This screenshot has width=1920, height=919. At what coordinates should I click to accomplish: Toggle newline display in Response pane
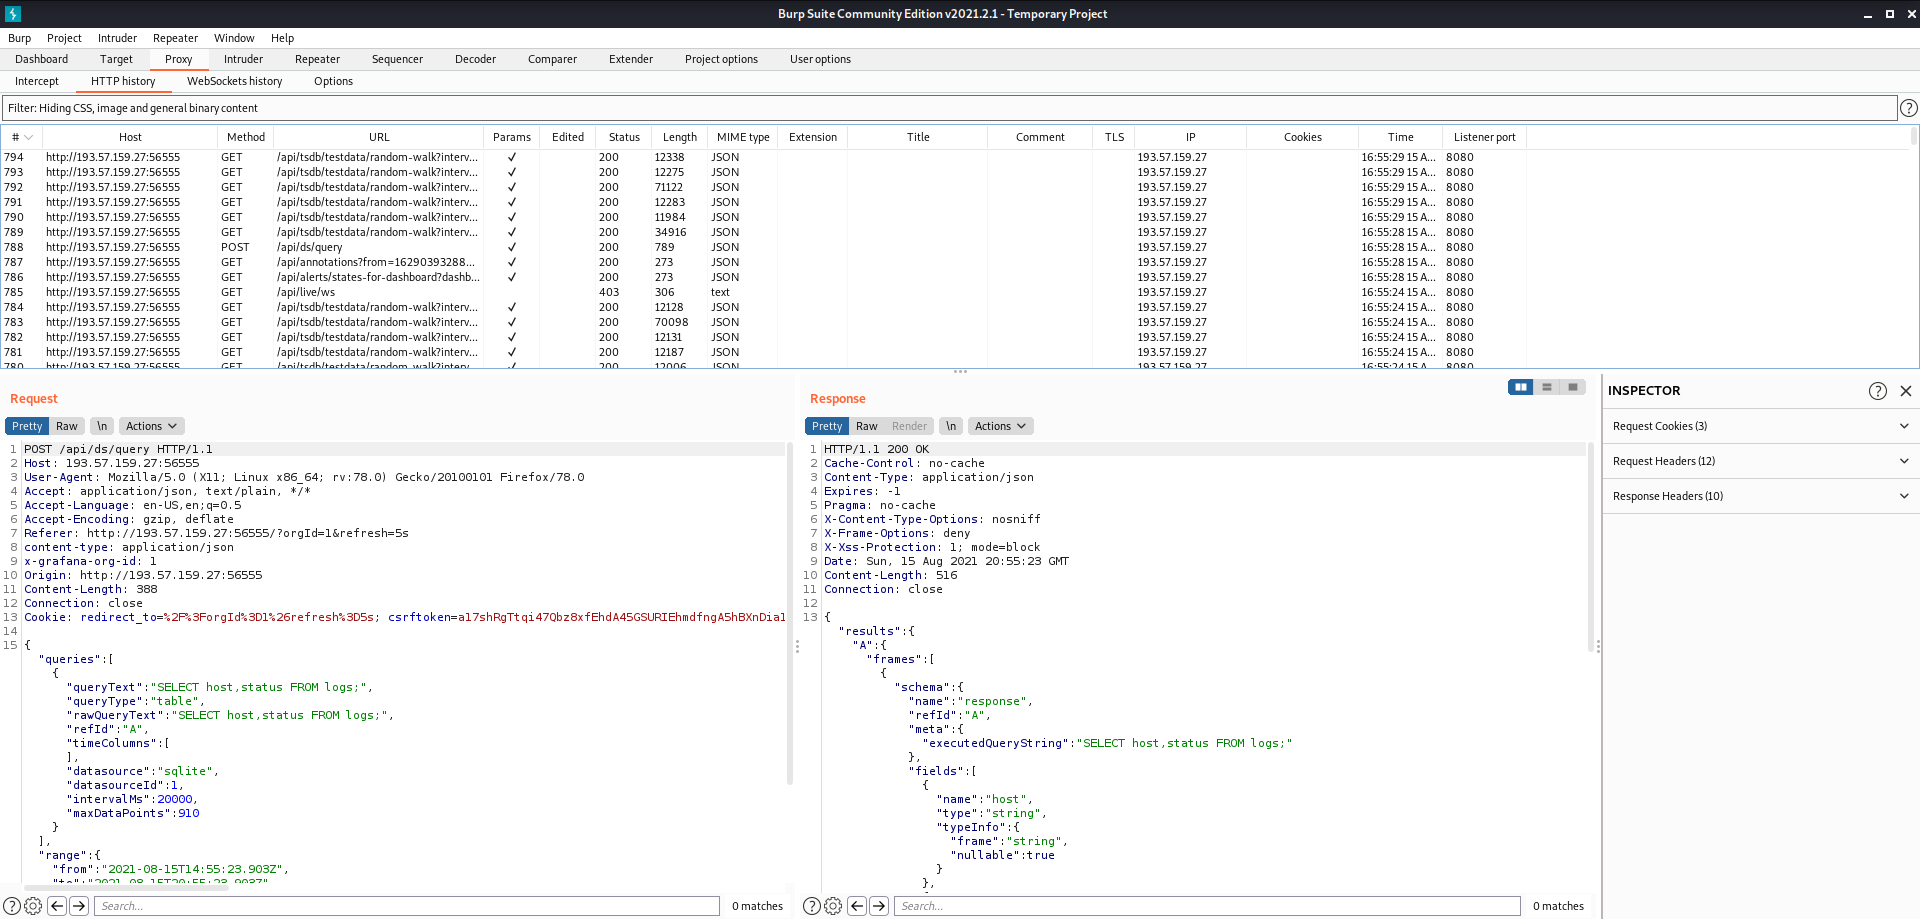coord(951,426)
